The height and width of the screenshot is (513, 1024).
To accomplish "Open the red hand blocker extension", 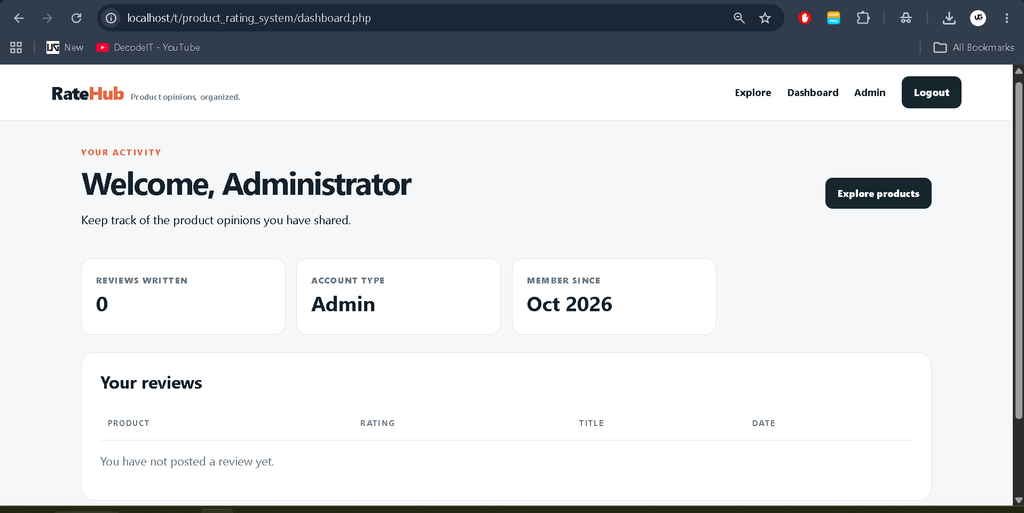I will tap(805, 18).
